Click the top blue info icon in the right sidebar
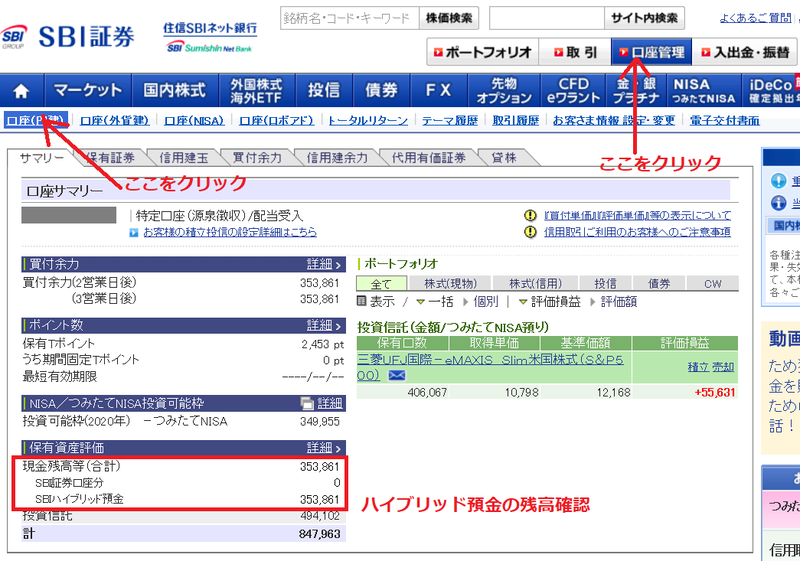The image size is (800, 561). click(778, 181)
